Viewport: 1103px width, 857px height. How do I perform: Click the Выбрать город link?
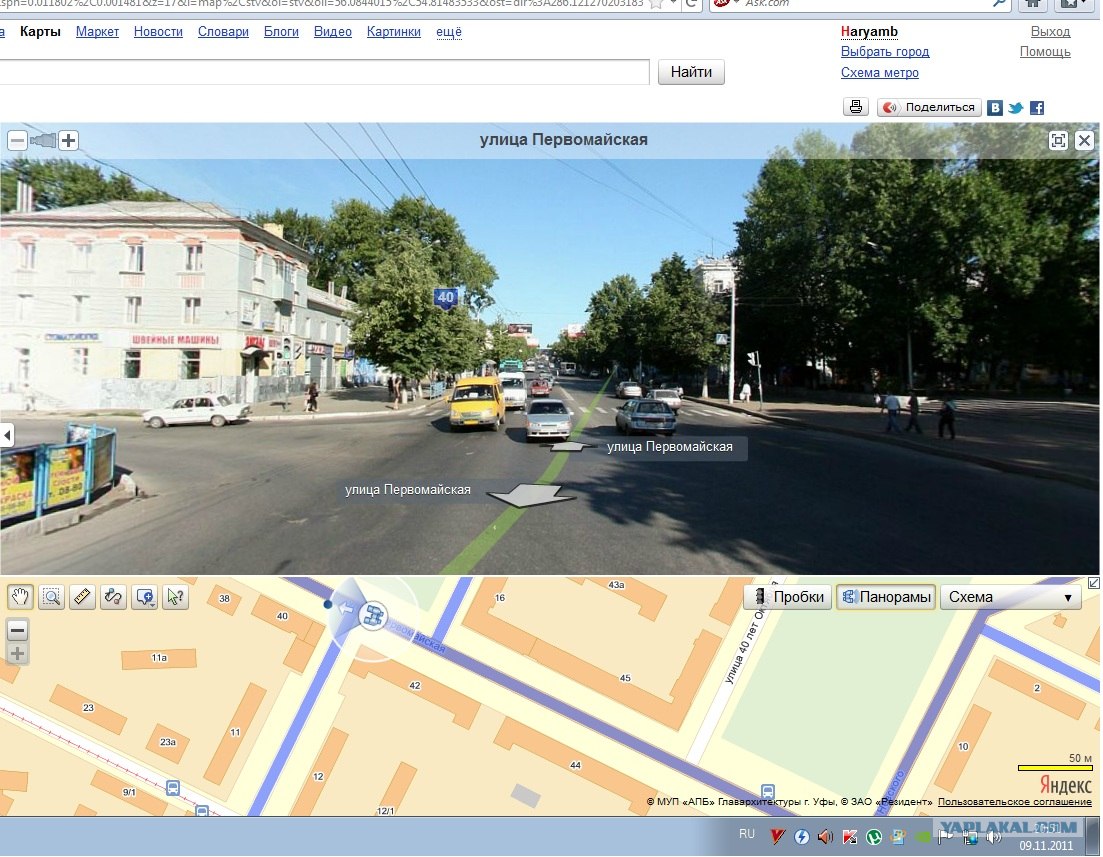point(885,51)
